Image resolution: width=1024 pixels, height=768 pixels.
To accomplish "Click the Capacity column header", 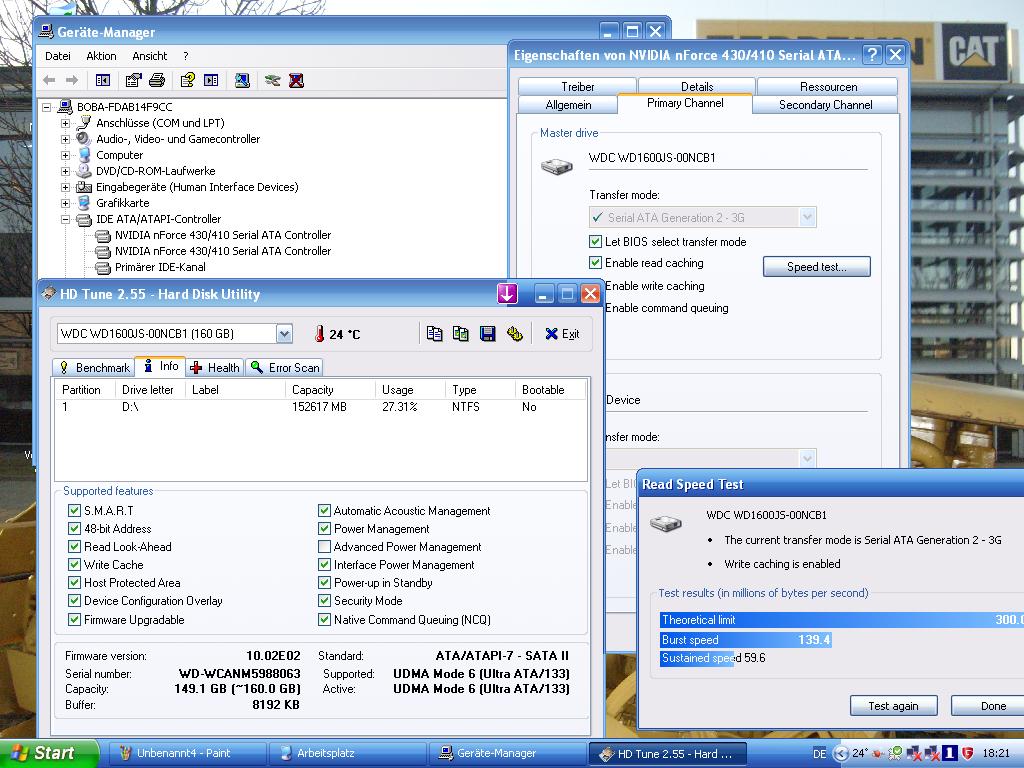I will click(x=330, y=390).
